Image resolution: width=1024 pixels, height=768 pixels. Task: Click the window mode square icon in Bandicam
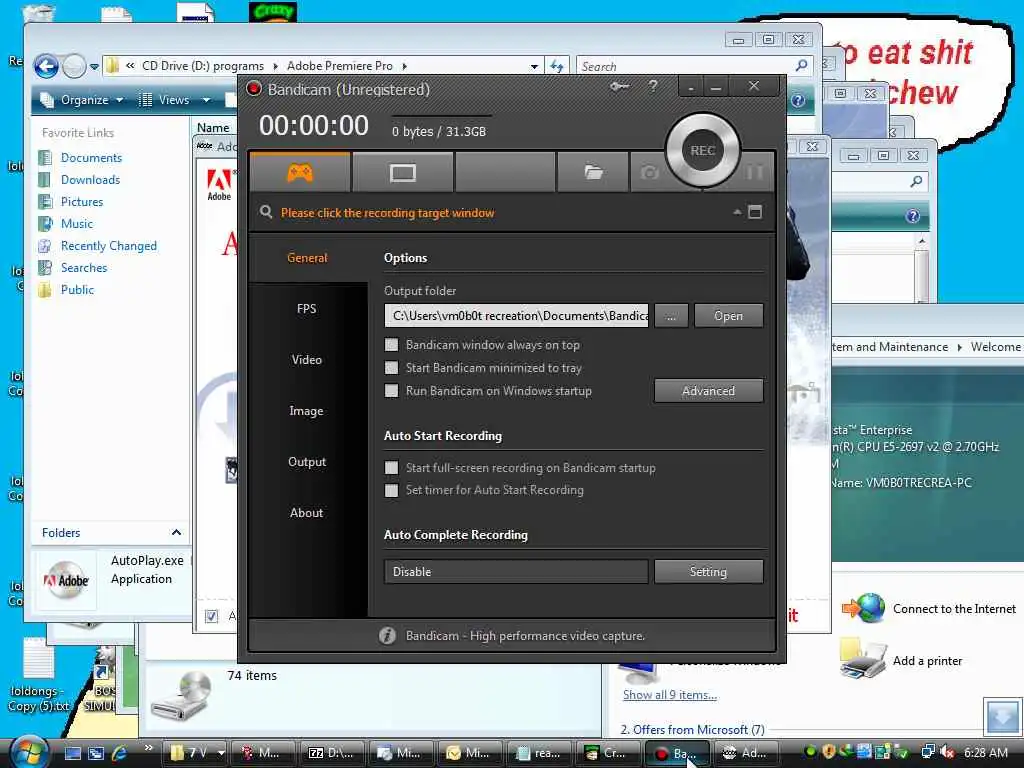(x=755, y=212)
